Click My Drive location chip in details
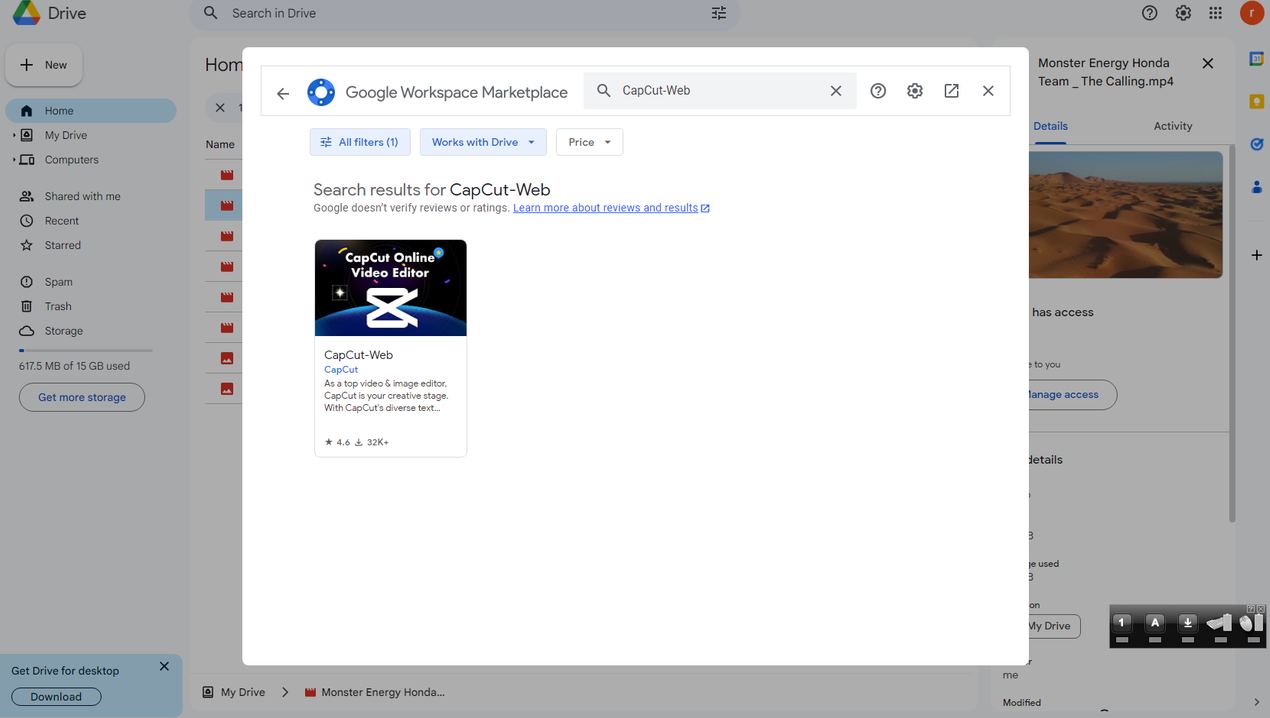1270x718 pixels. coord(1054,626)
